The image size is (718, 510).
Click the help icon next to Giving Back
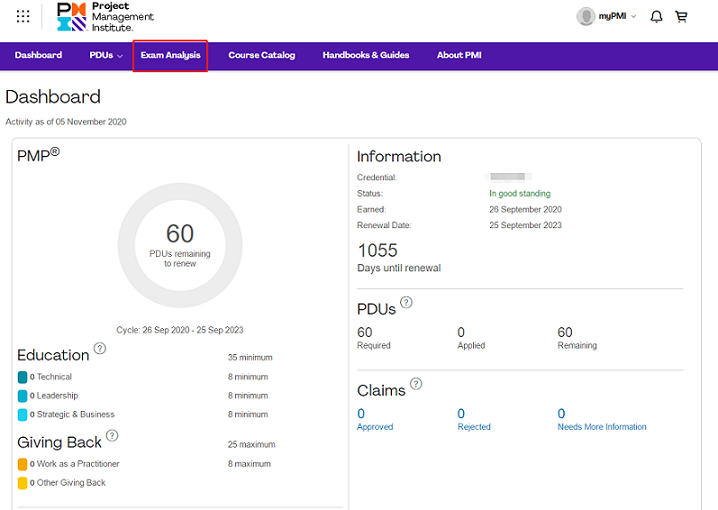click(112, 435)
